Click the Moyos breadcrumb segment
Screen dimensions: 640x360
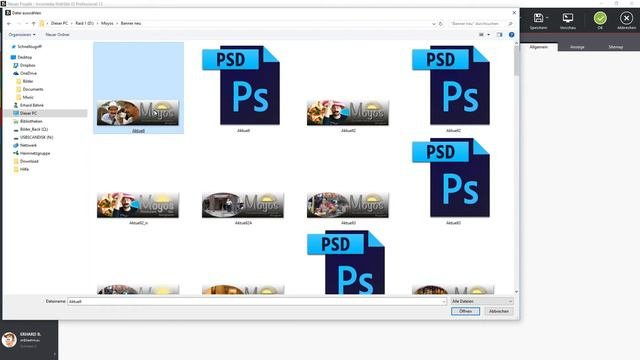(107, 24)
